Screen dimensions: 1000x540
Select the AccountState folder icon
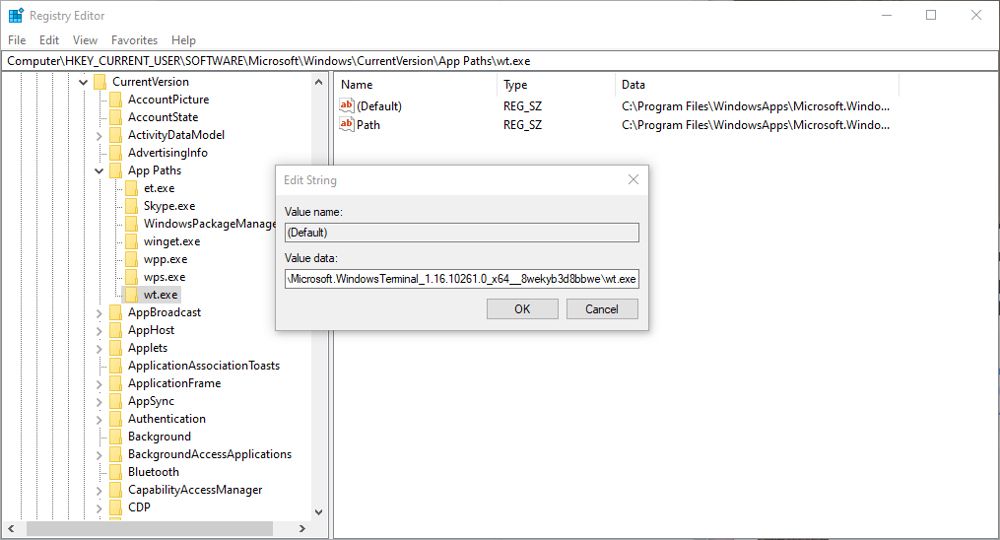[115, 117]
